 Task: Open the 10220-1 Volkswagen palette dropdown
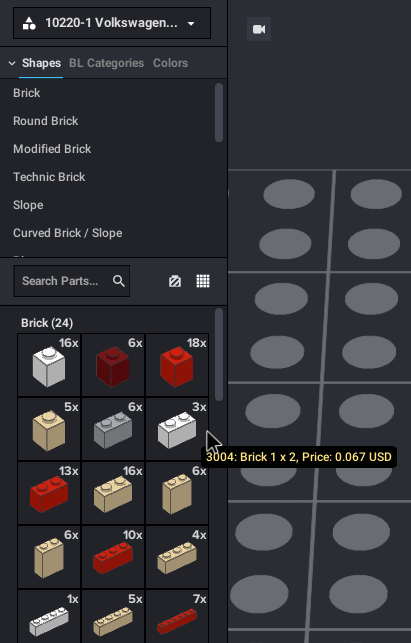pos(112,23)
